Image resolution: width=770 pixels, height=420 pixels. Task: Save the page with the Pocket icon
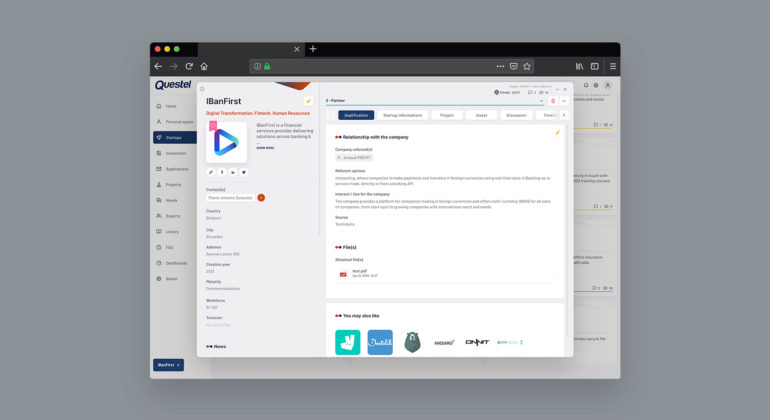point(514,66)
